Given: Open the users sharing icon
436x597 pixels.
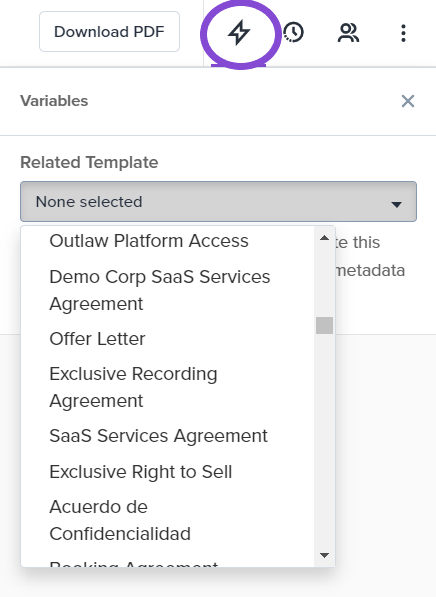Looking at the screenshot, I should click(348, 33).
